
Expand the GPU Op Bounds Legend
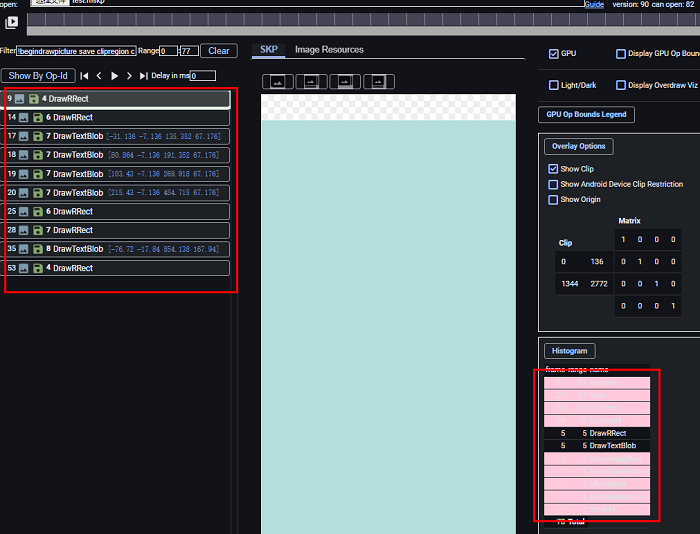pos(586,115)
